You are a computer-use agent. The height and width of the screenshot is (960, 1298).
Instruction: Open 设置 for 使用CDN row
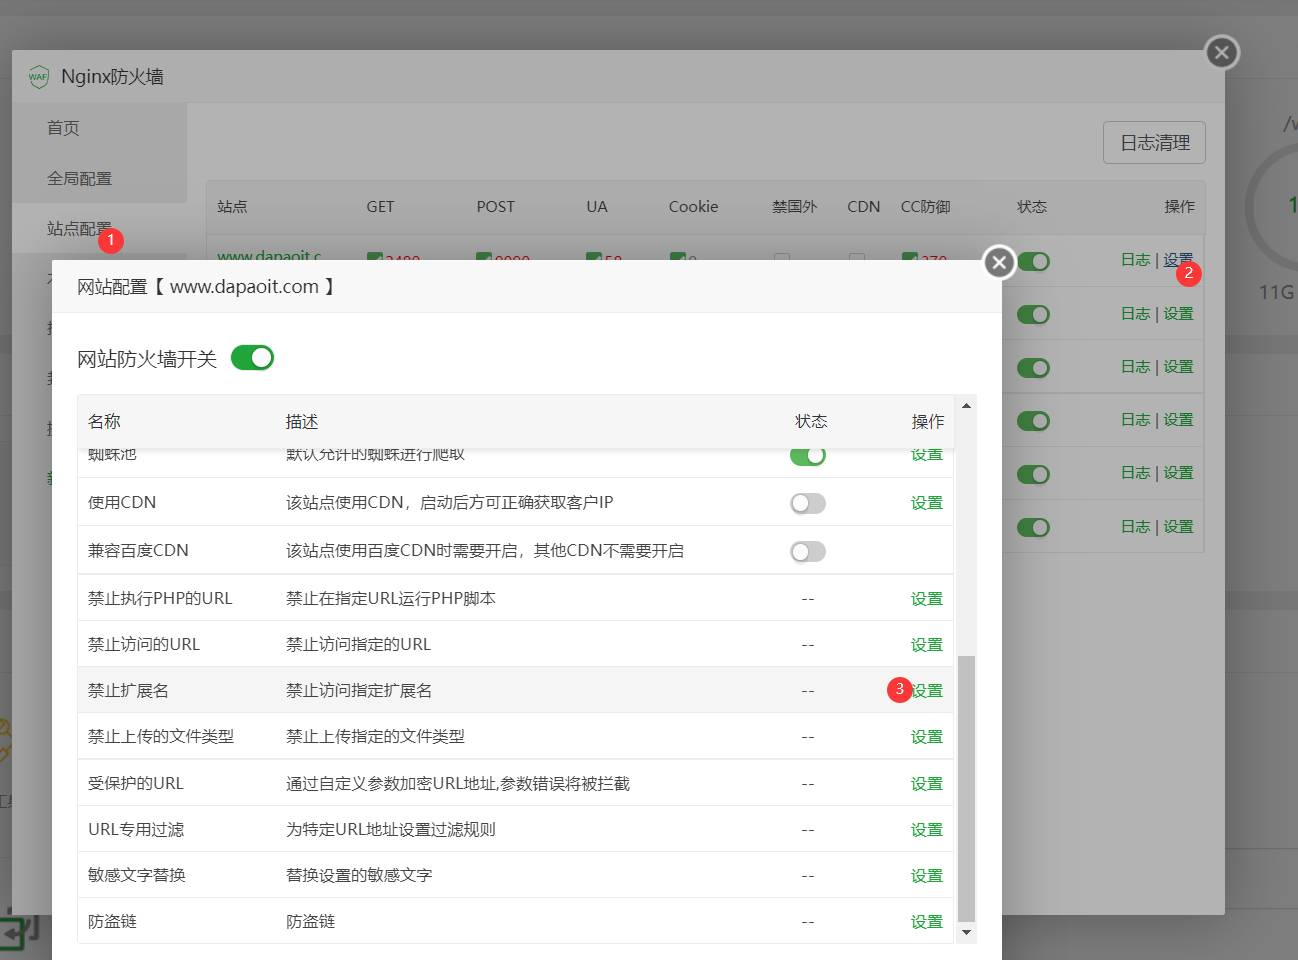926,503
